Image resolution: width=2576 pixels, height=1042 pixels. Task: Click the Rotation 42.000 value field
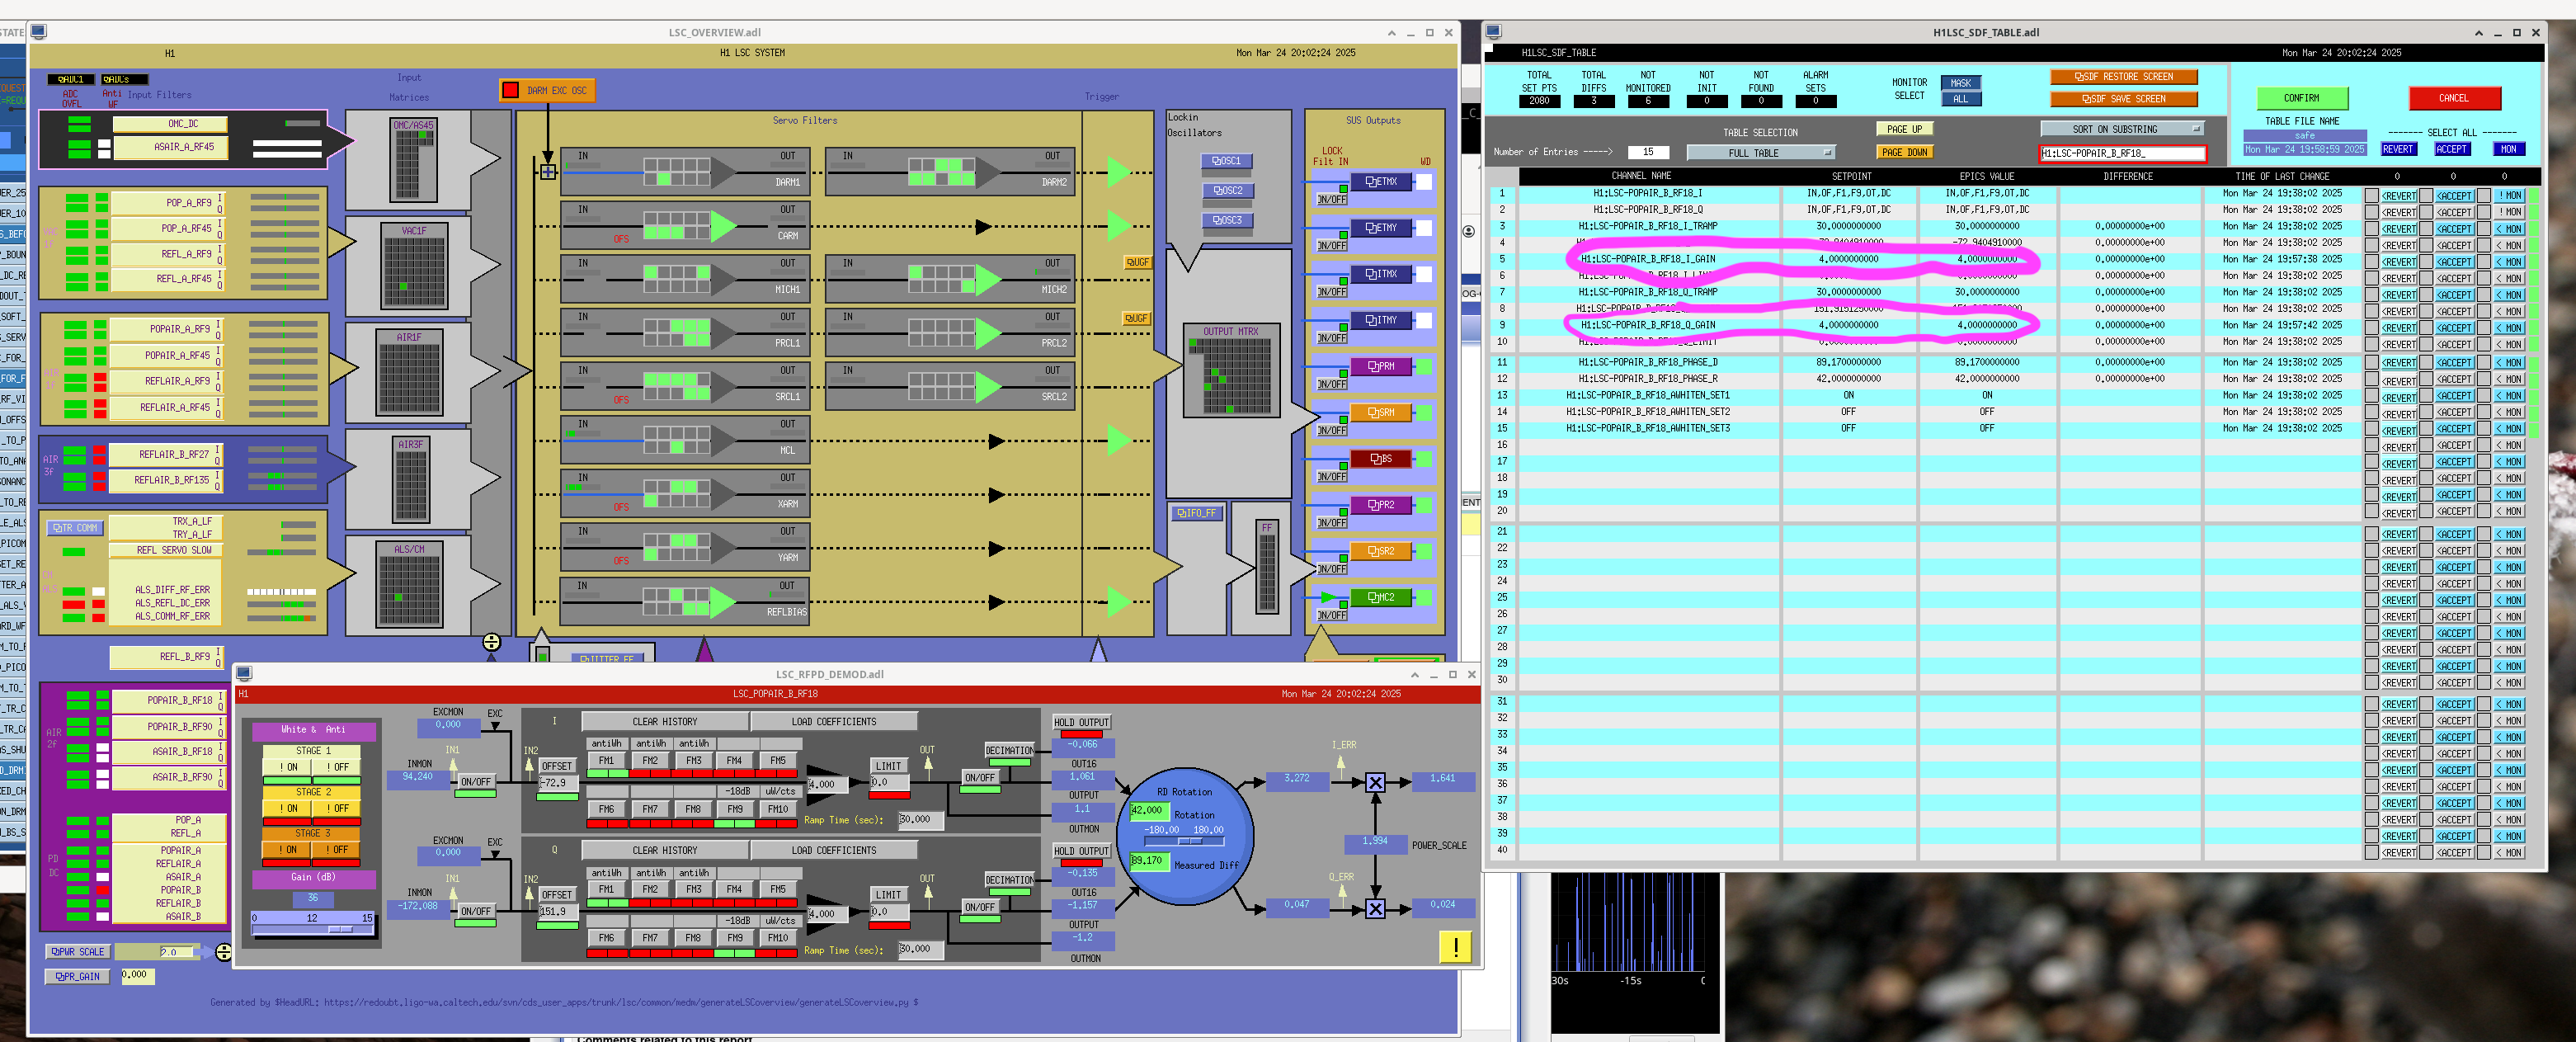(1149, 811)
